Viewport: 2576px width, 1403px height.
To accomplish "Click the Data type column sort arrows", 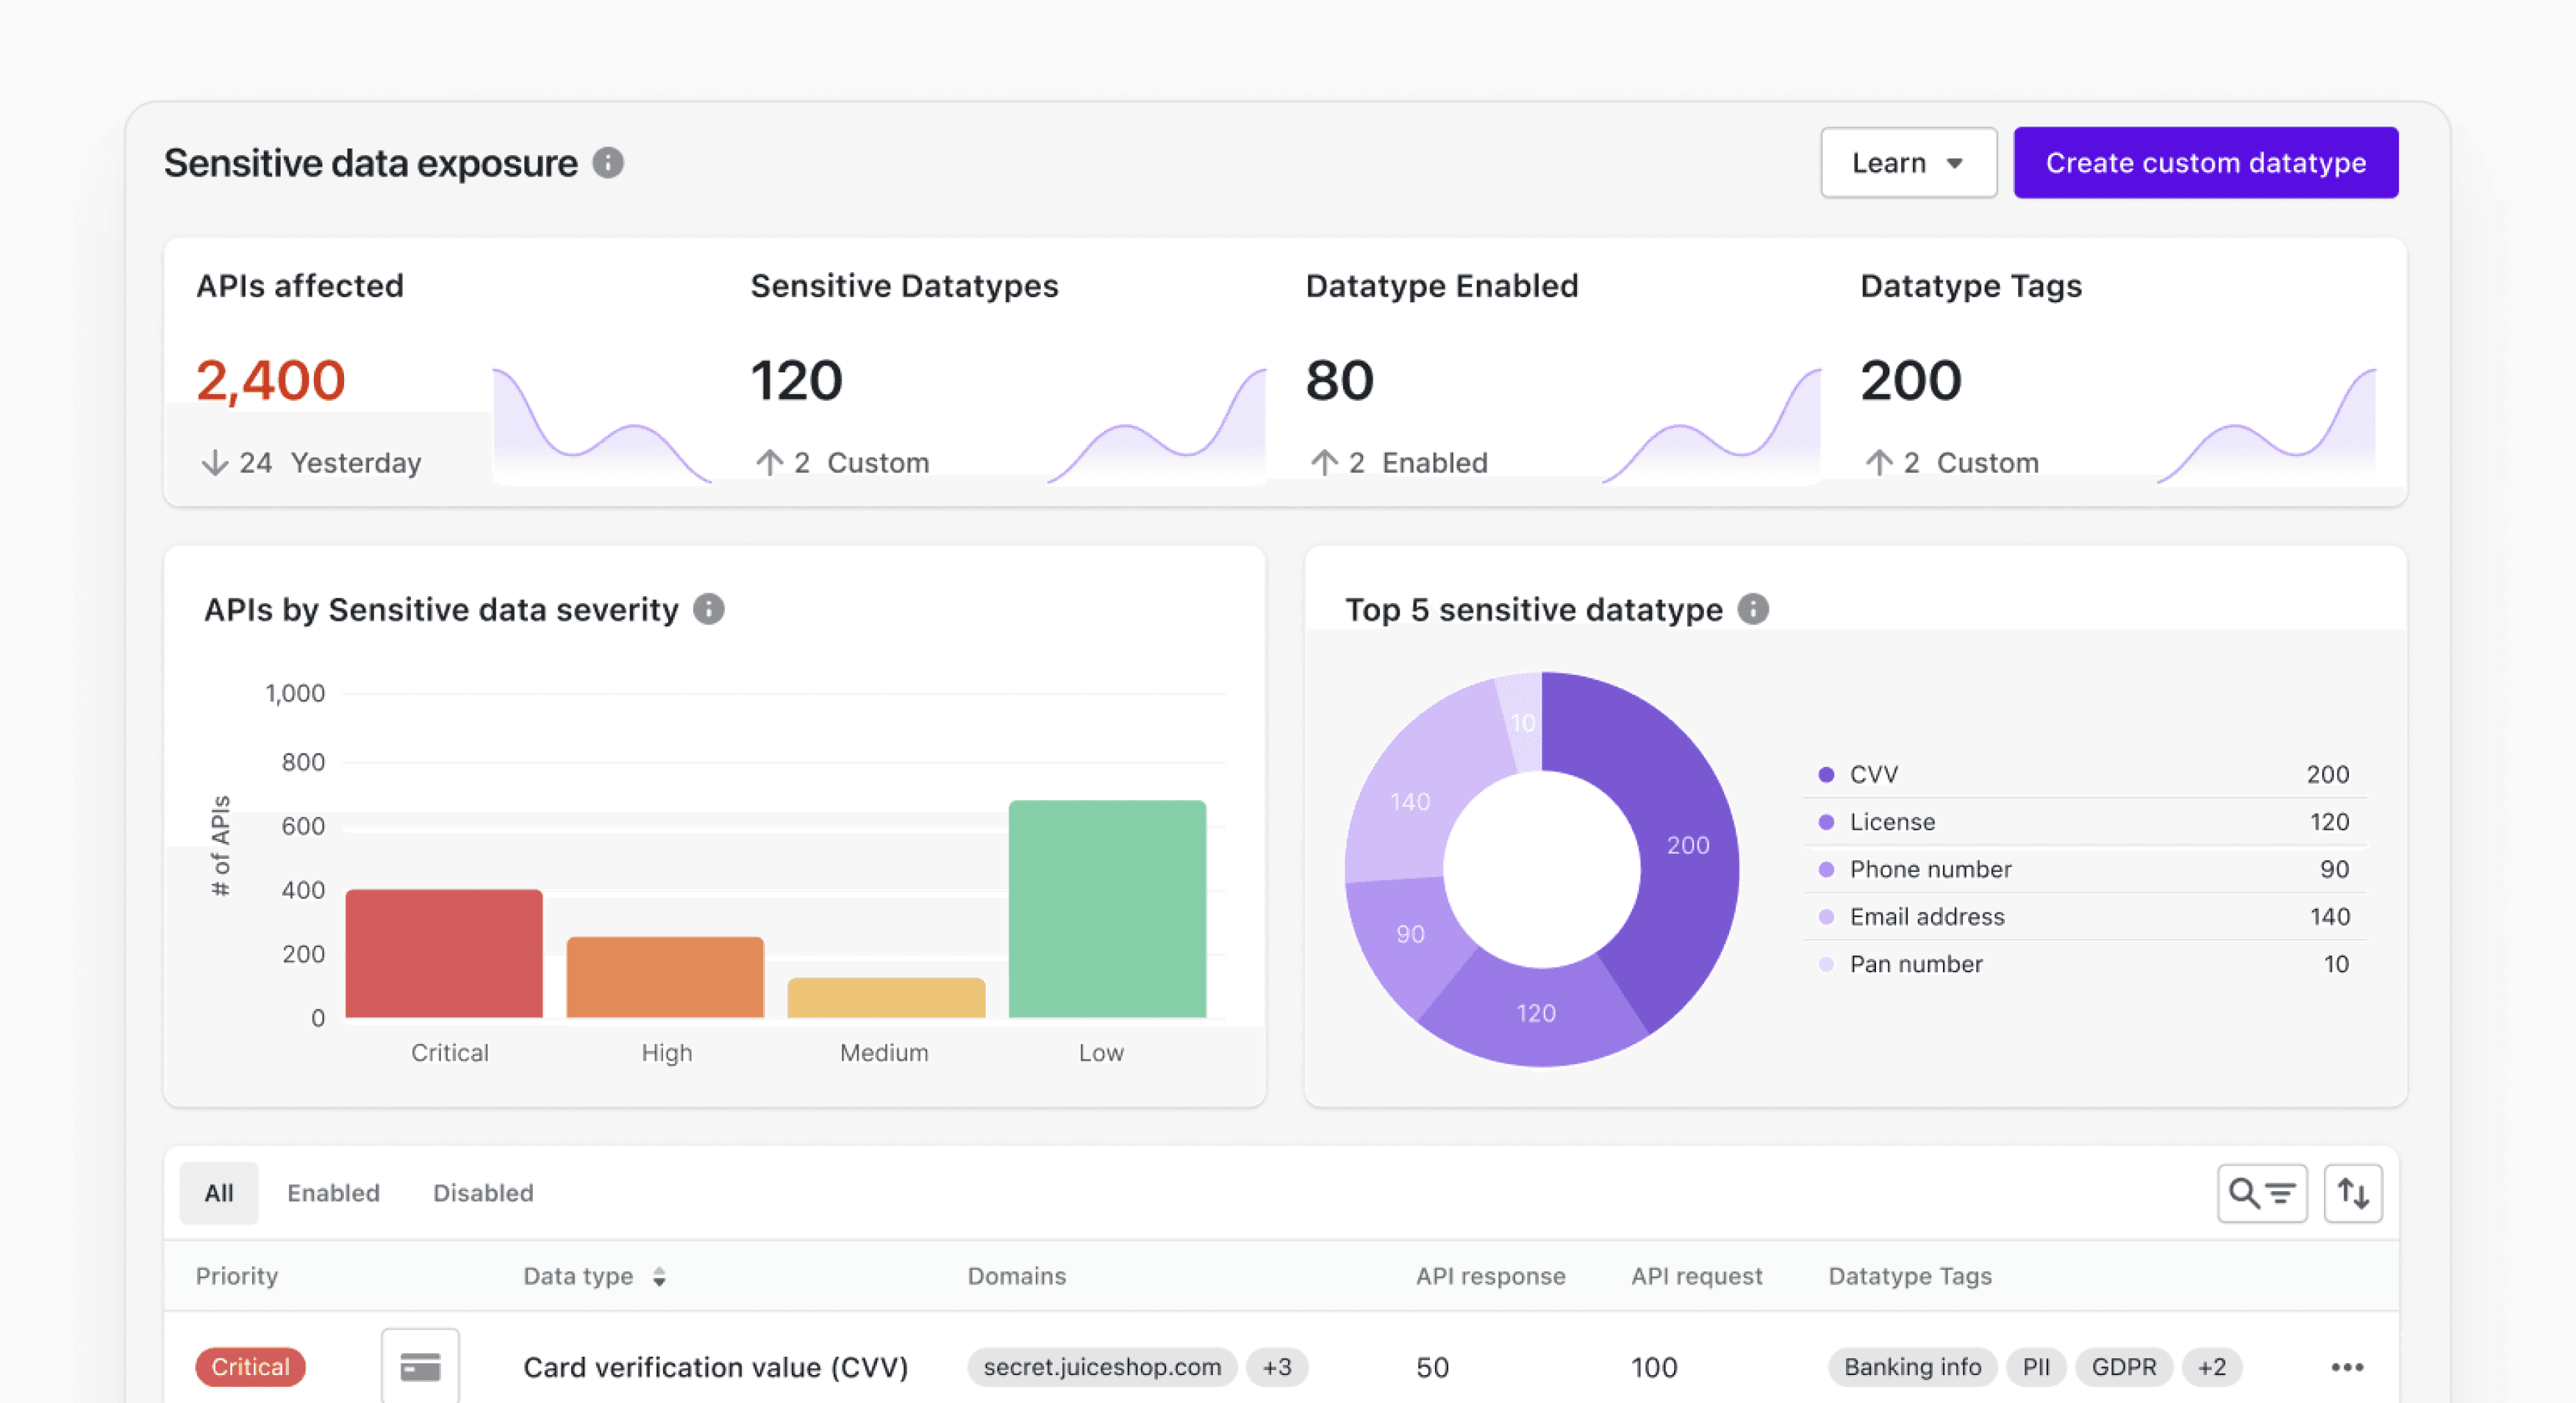I will point(659,1277).
